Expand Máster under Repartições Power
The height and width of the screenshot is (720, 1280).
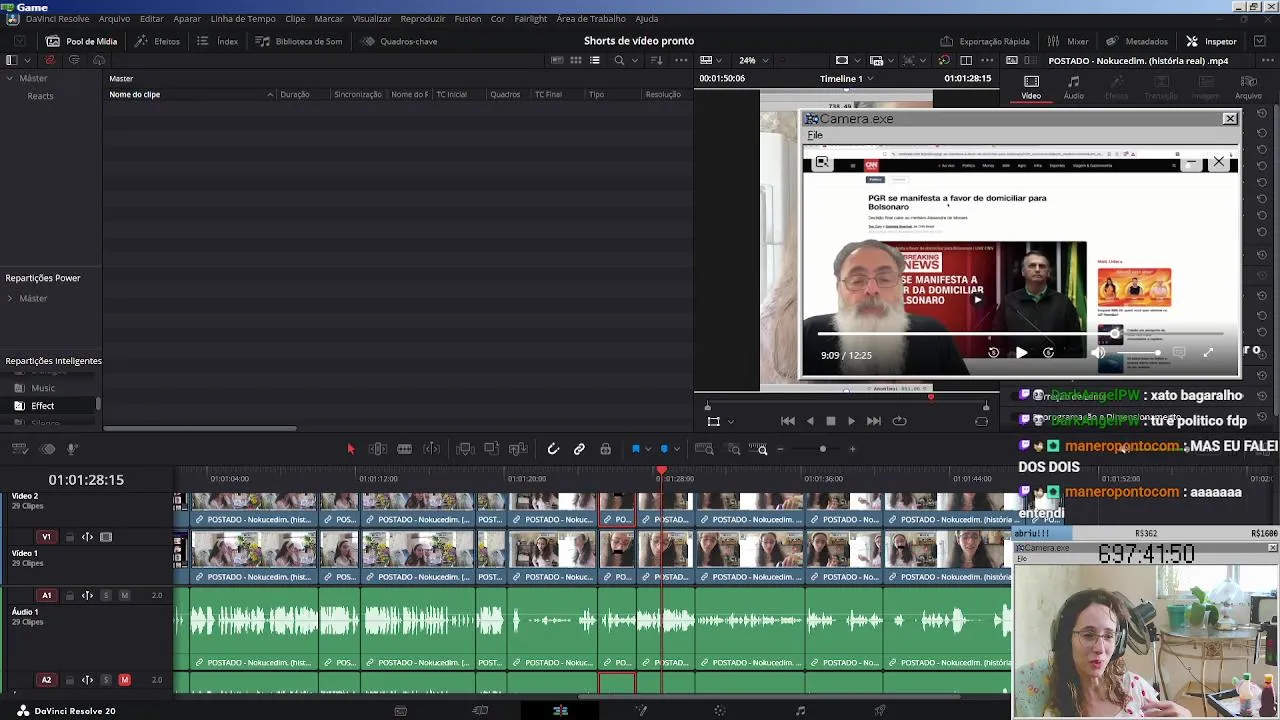tap(10, 298)
